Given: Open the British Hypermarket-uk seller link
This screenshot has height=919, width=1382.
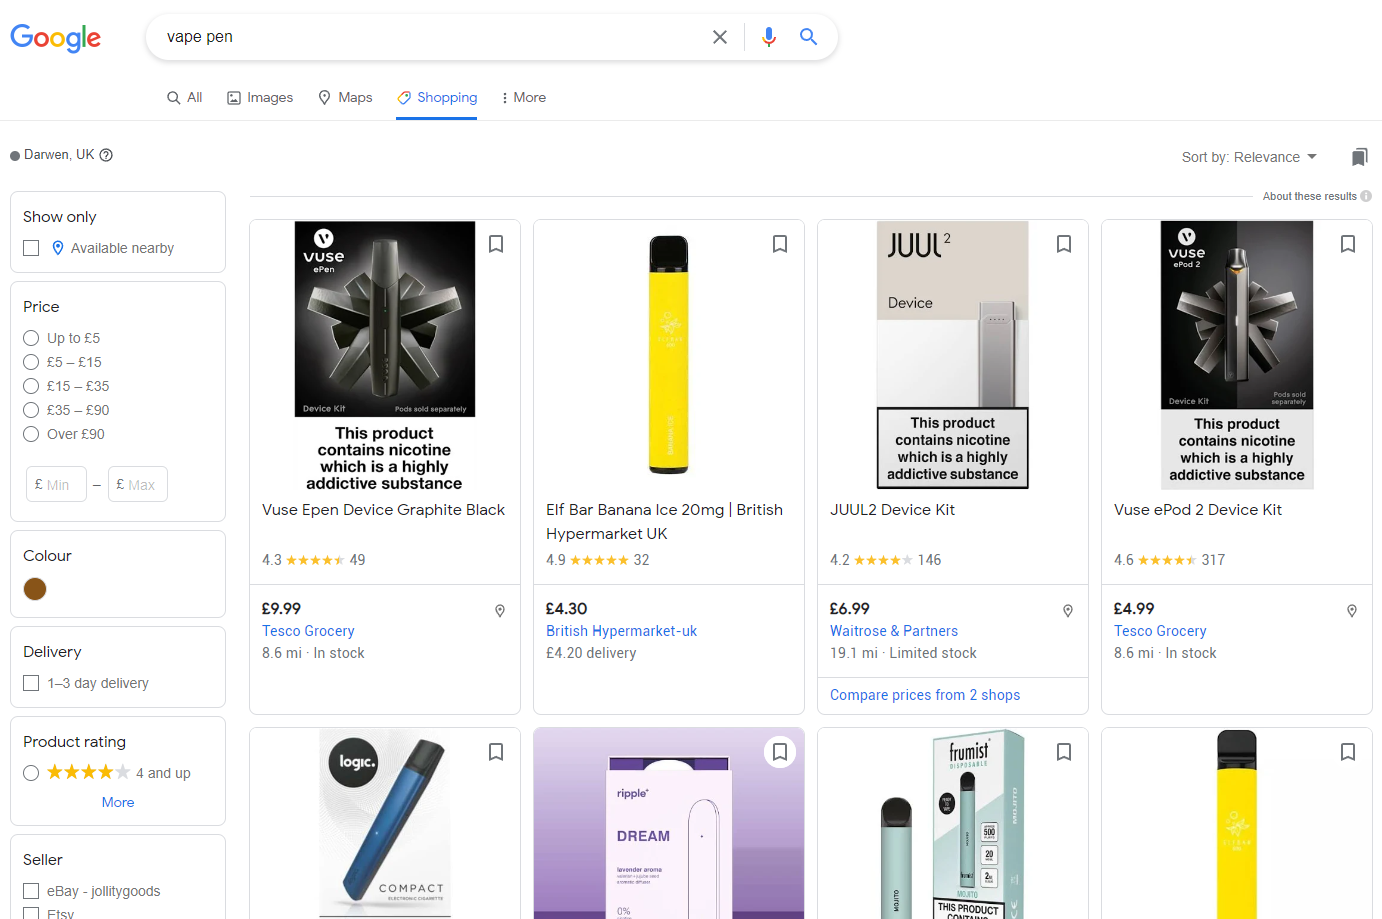Looking at the screenshot, I should click(621, 631).
